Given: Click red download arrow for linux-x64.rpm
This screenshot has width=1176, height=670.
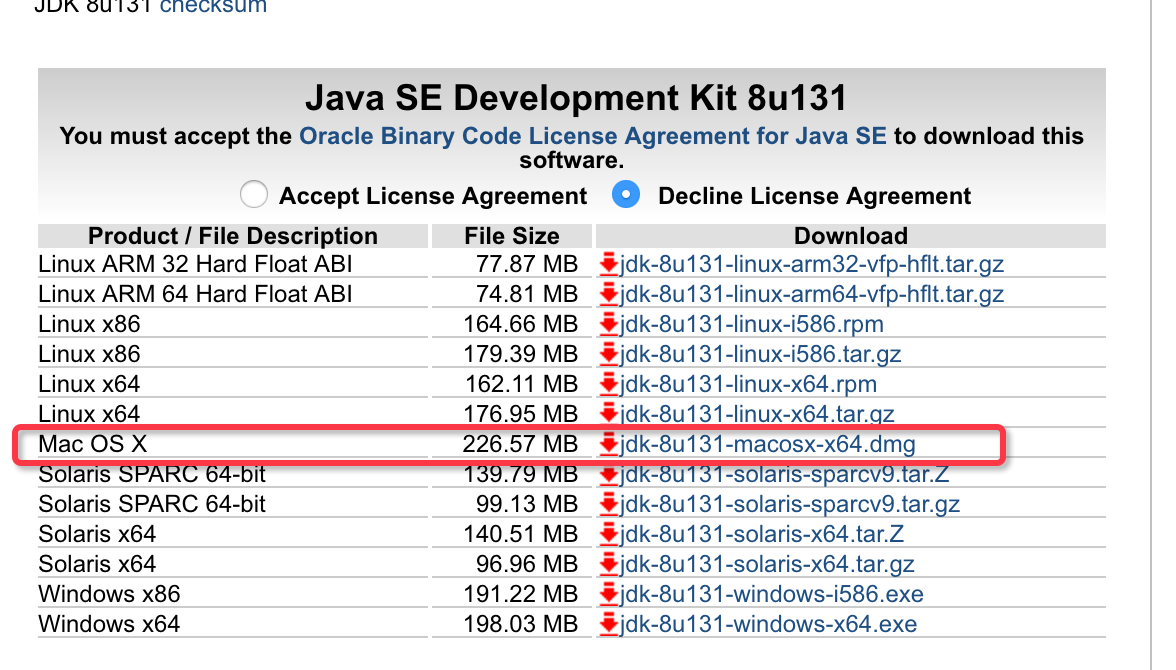Looking at the screenshot, I should point(608,384).
